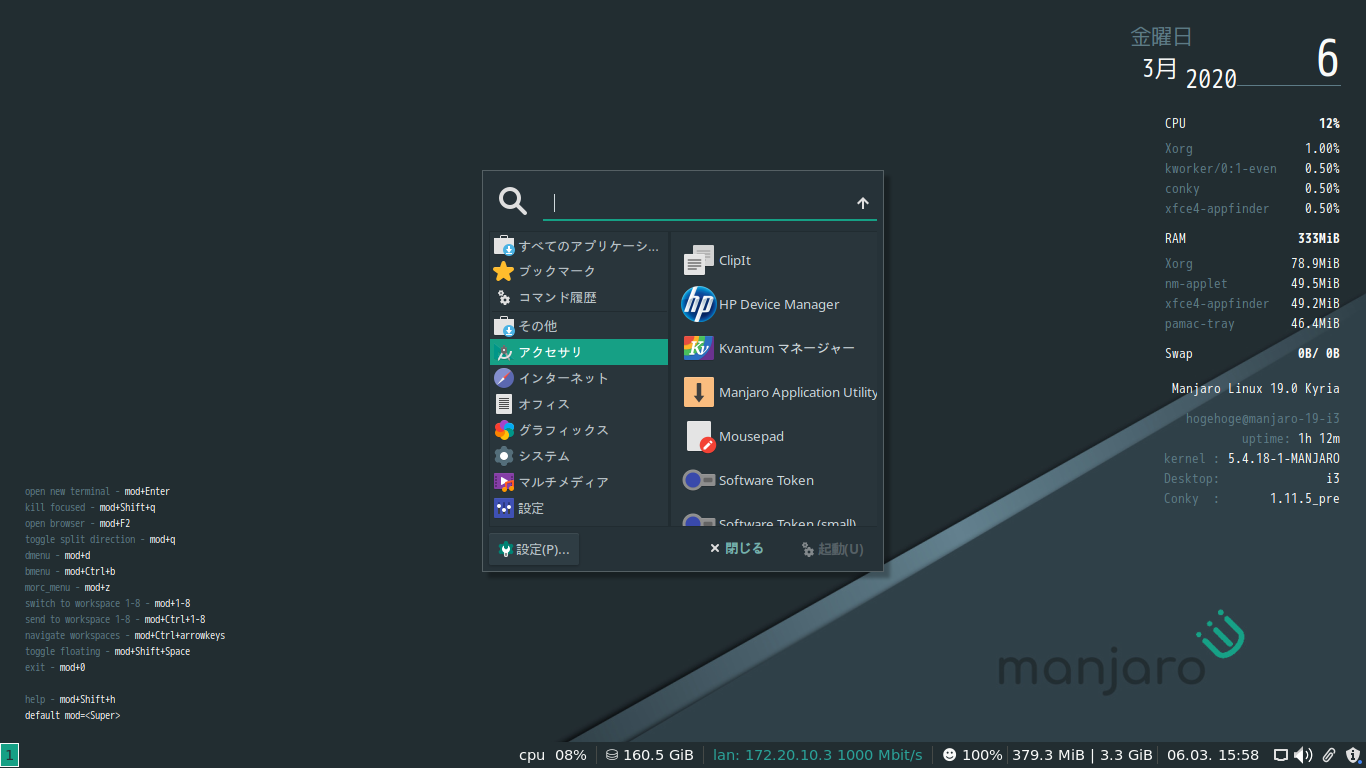The height and width of the screenshot is (768, 1366).
Task: Select システム category
Action: tap(578, 456)
